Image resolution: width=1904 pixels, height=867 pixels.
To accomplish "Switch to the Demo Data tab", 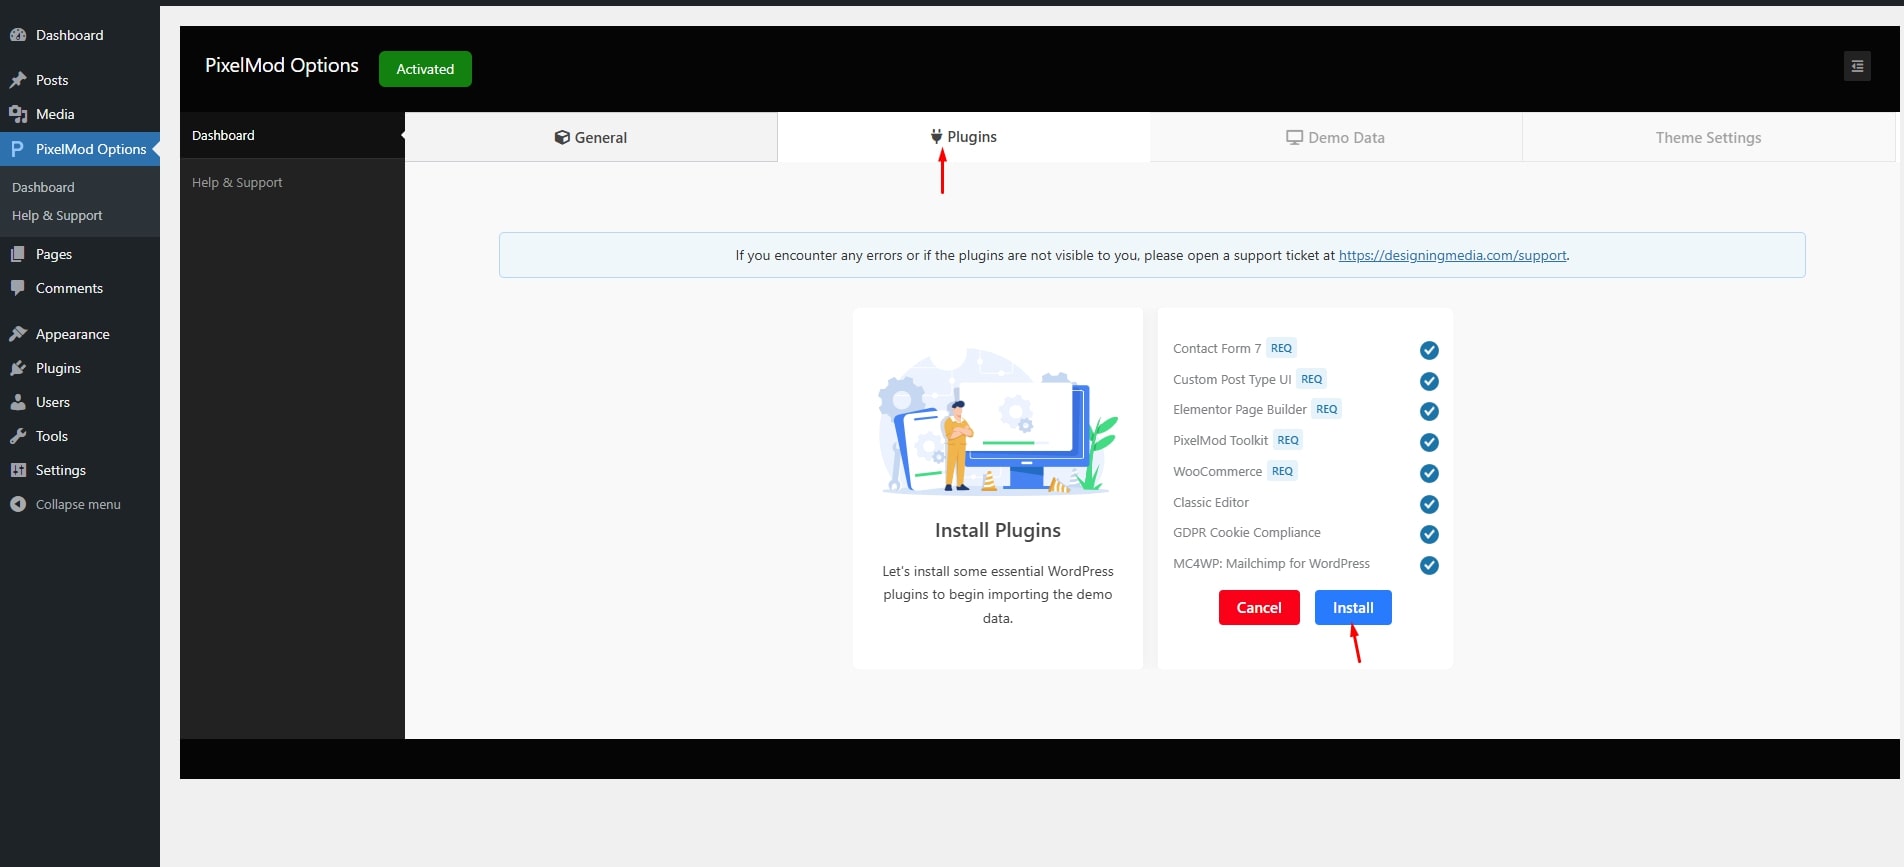I will 1336,137.
